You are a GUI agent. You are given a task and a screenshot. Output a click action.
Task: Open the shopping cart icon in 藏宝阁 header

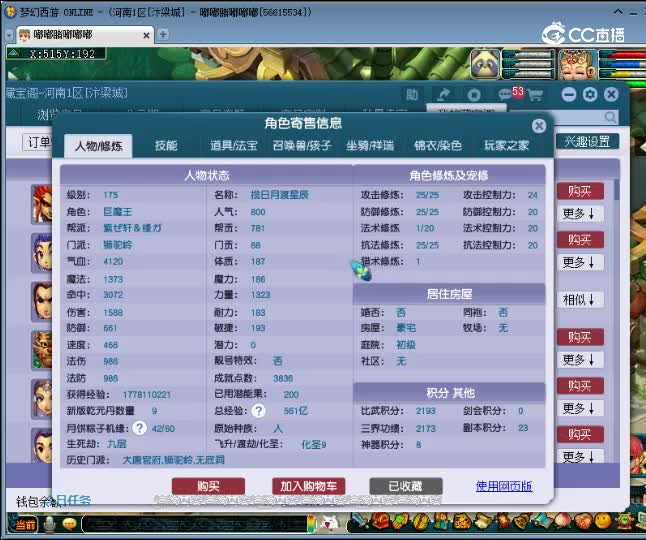tap(535, 95)
